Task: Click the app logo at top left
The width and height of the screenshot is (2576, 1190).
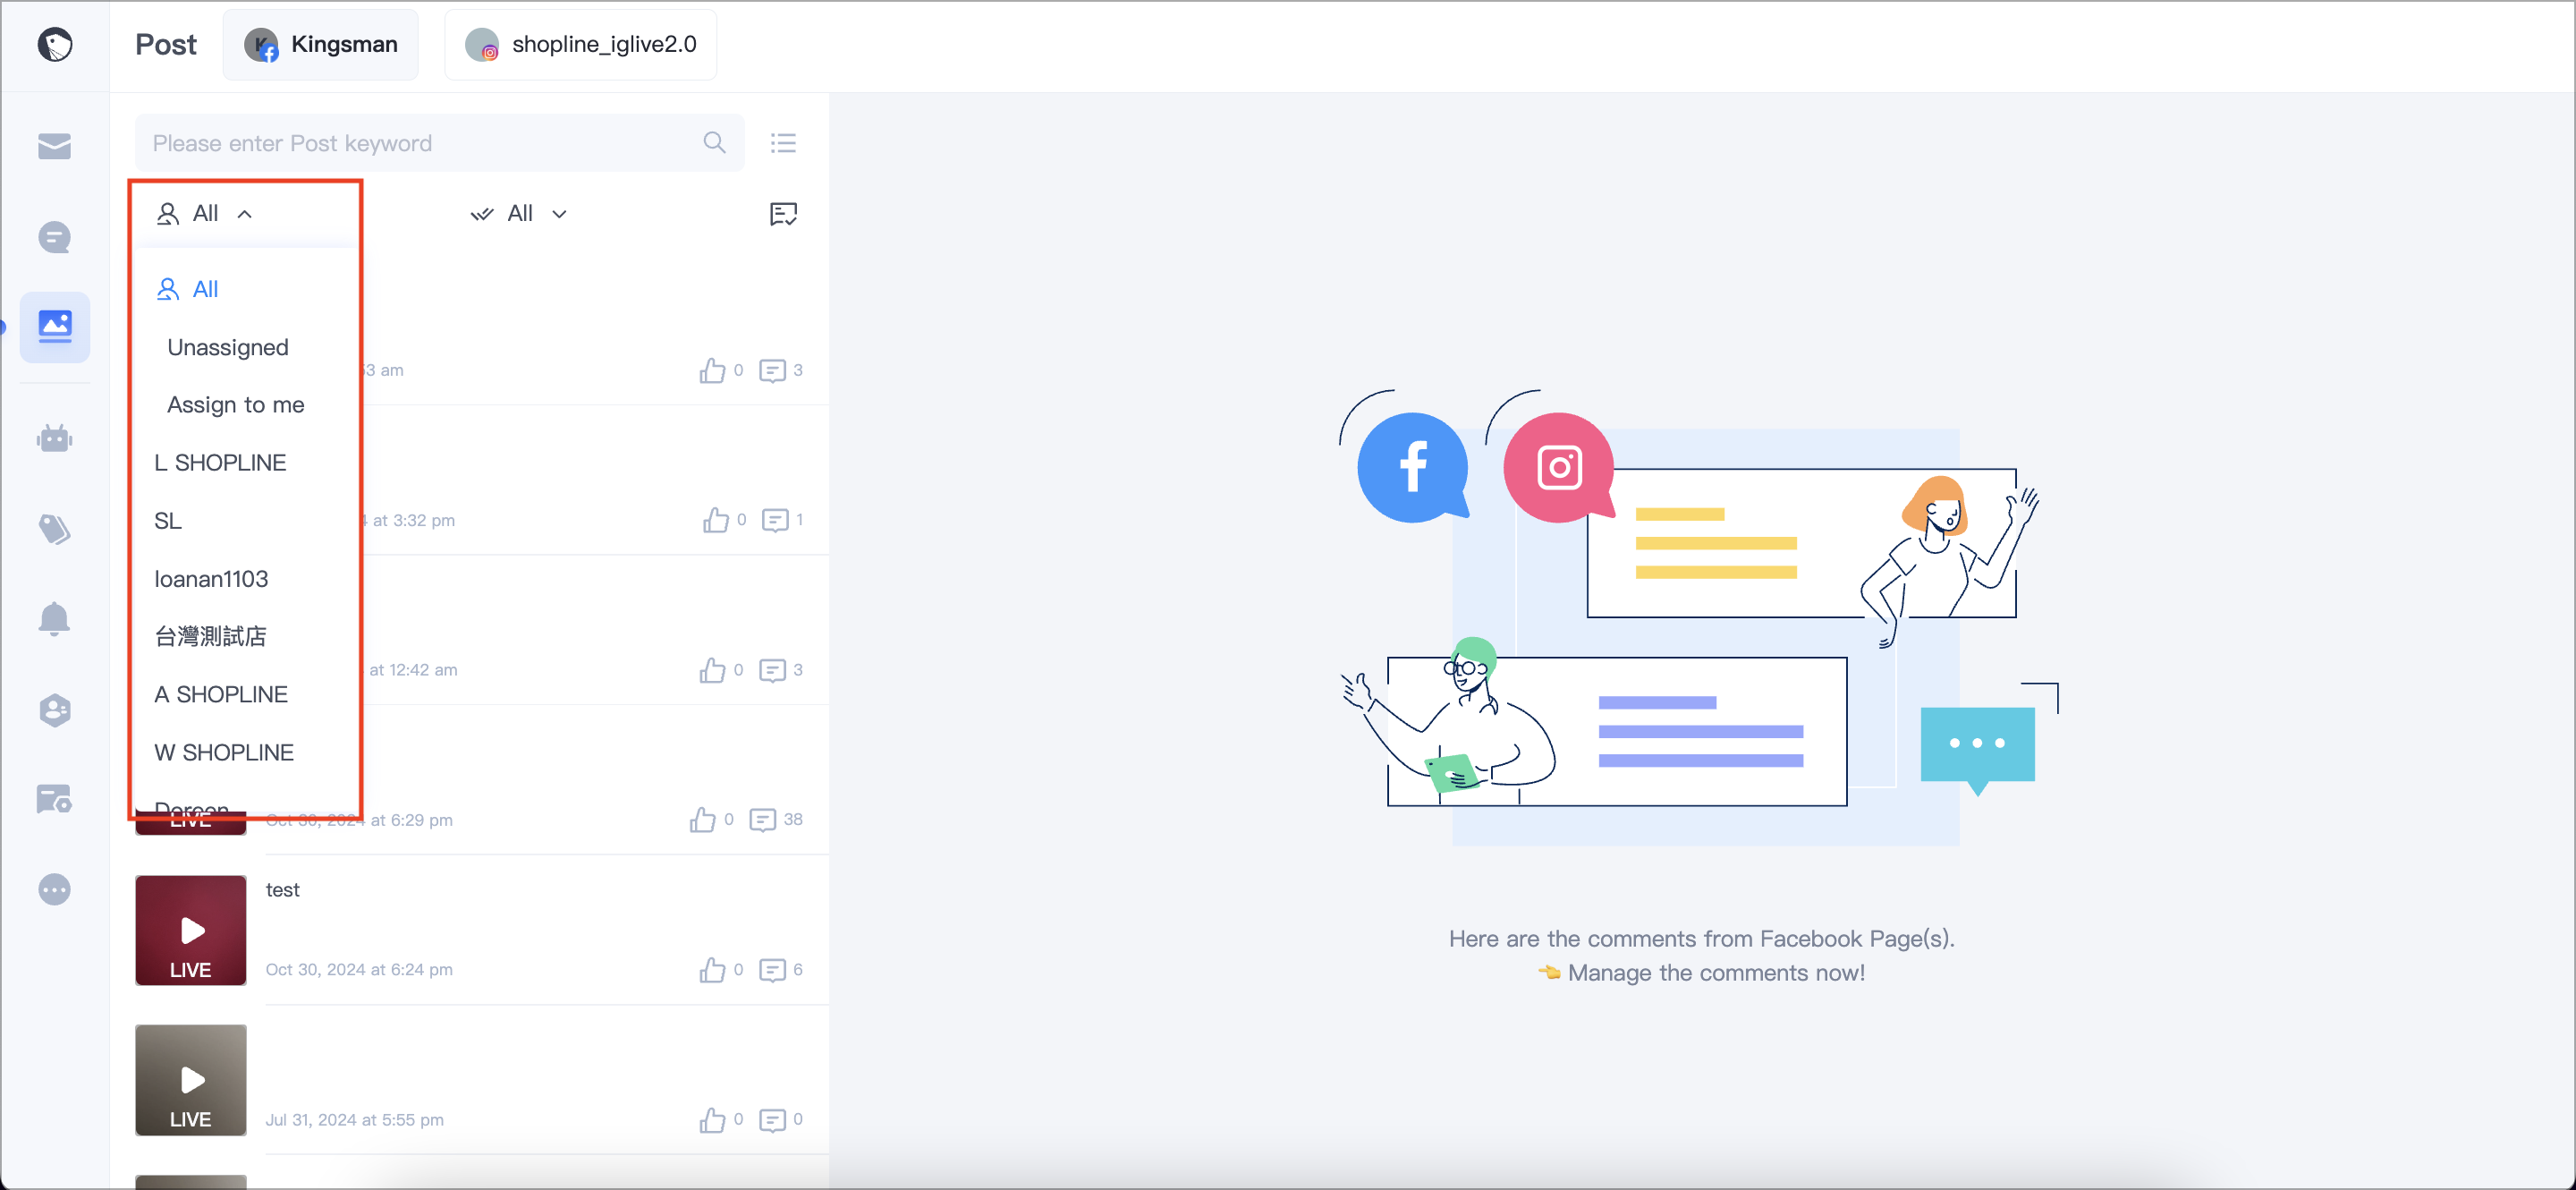Action: click(54, 44)
